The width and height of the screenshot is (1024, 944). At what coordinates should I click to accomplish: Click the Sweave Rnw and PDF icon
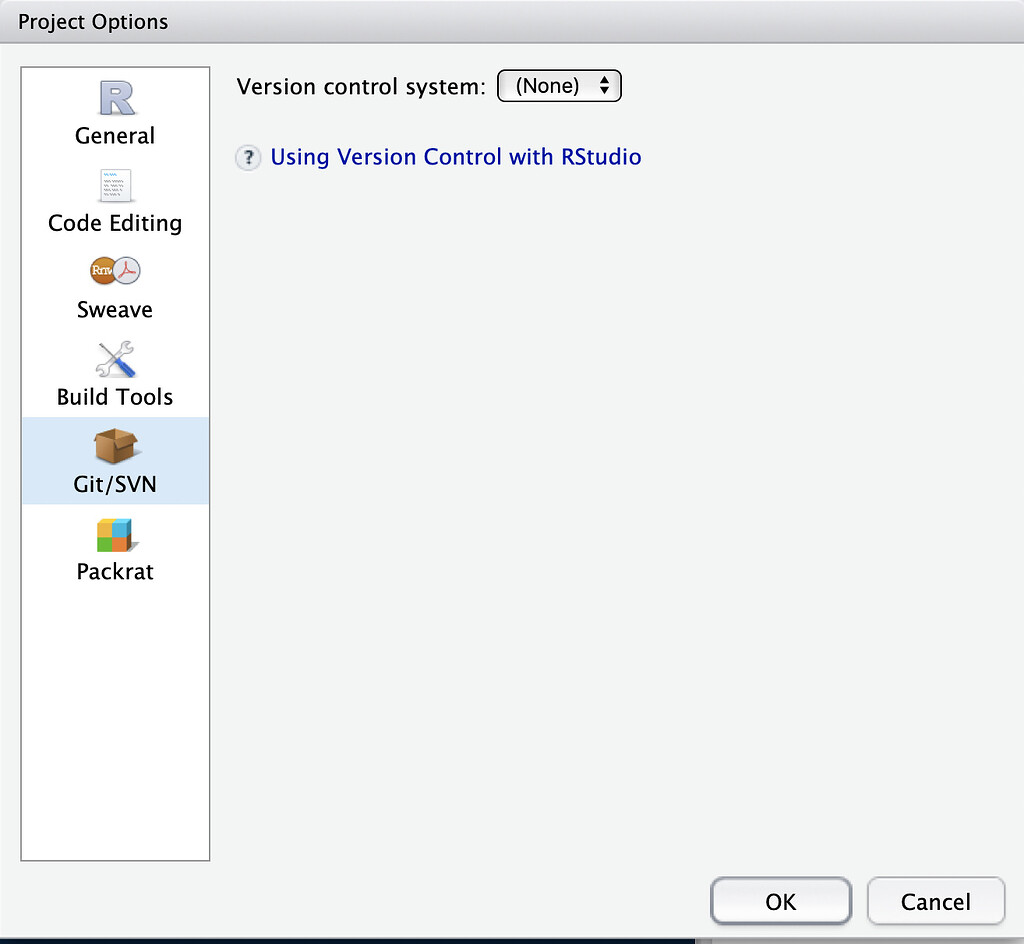pyautogui.click(x=116, y=271)
